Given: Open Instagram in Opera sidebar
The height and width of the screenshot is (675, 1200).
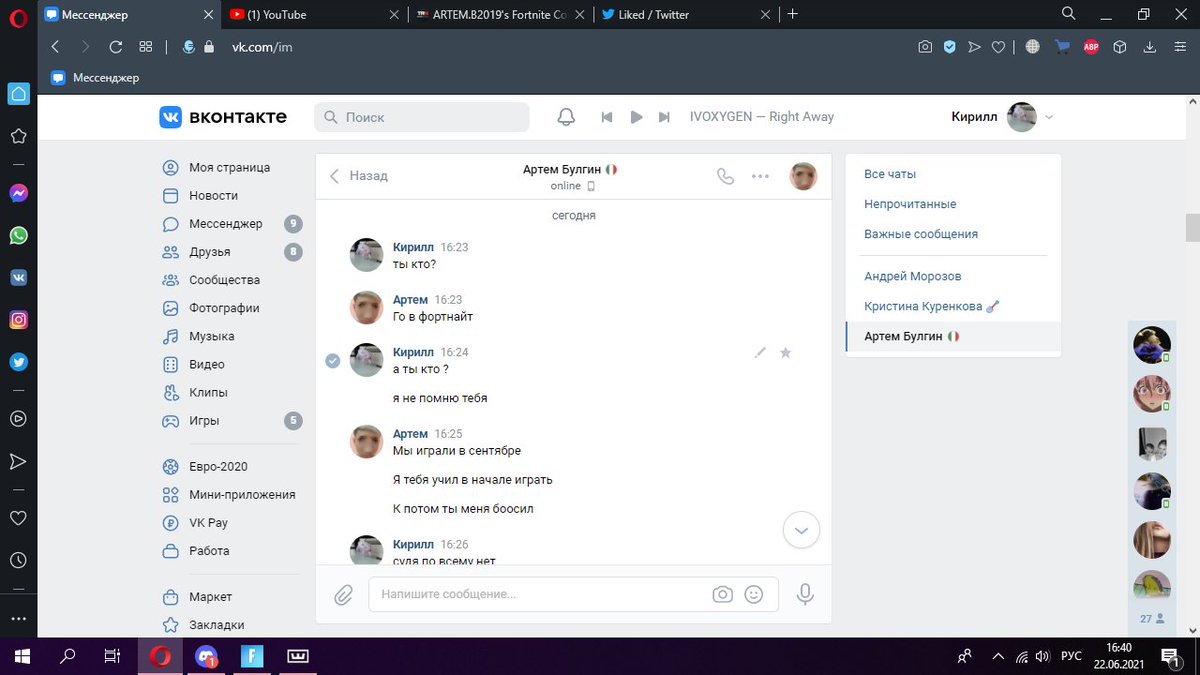Looking at the screenshot, I should tap(18, 320).
